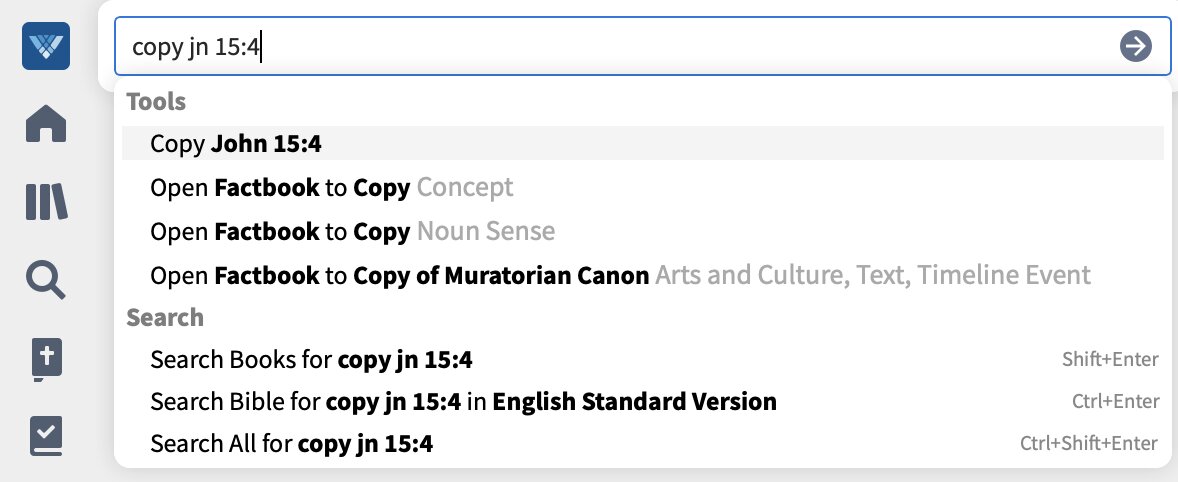Click the Ctrl+Enter shortcut hint
The width and height of the screenshot is (1178, 482).
pos(1115,402)
